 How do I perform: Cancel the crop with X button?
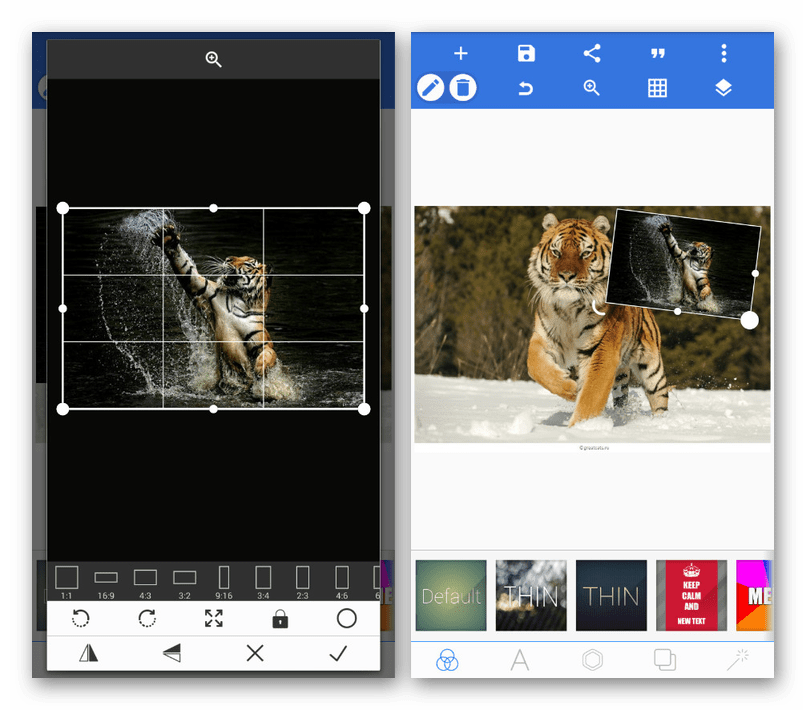pos(255,654)
